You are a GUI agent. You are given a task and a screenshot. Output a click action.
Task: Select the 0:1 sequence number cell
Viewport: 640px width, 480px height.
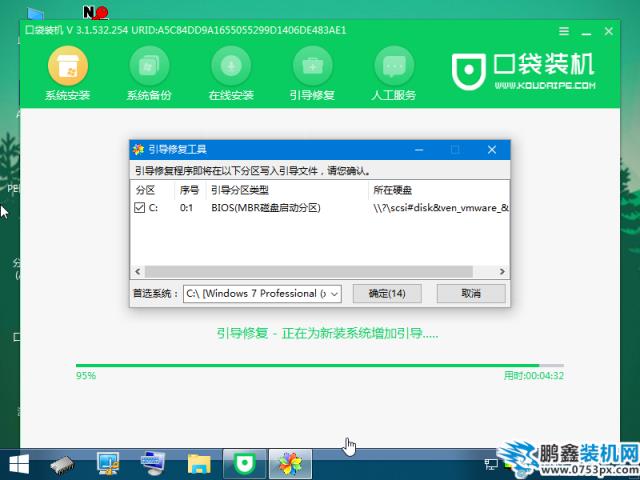[x=187, y=208]
